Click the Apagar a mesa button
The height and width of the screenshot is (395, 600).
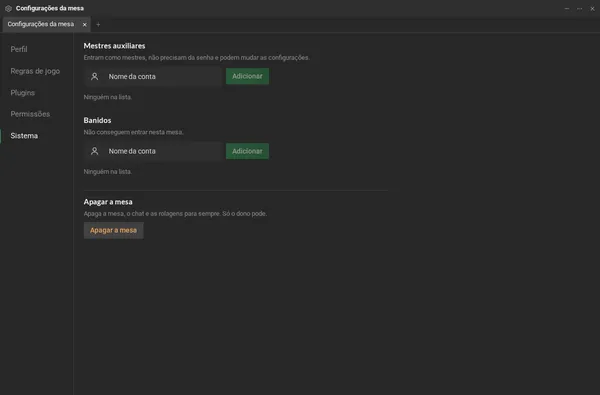coord(114,230)
